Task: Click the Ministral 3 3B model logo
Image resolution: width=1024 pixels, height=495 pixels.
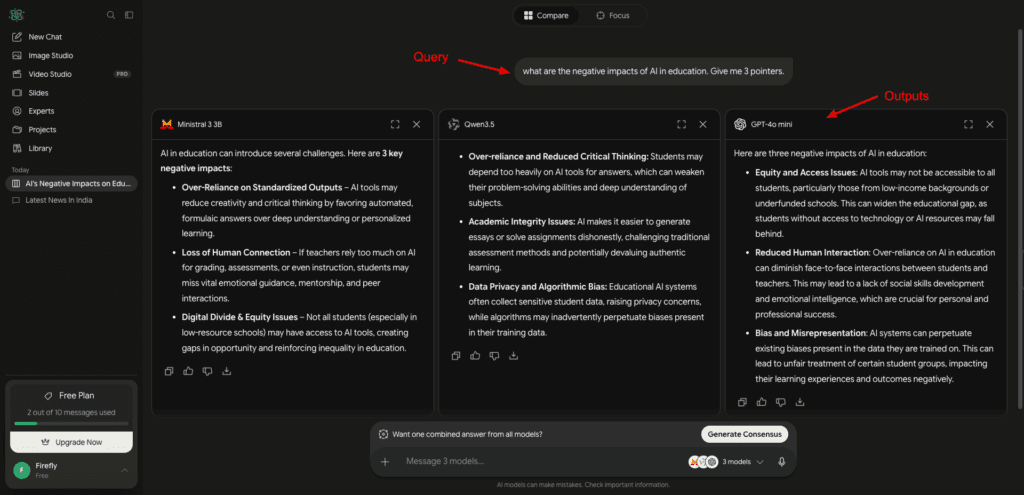Action: (167, 124)
